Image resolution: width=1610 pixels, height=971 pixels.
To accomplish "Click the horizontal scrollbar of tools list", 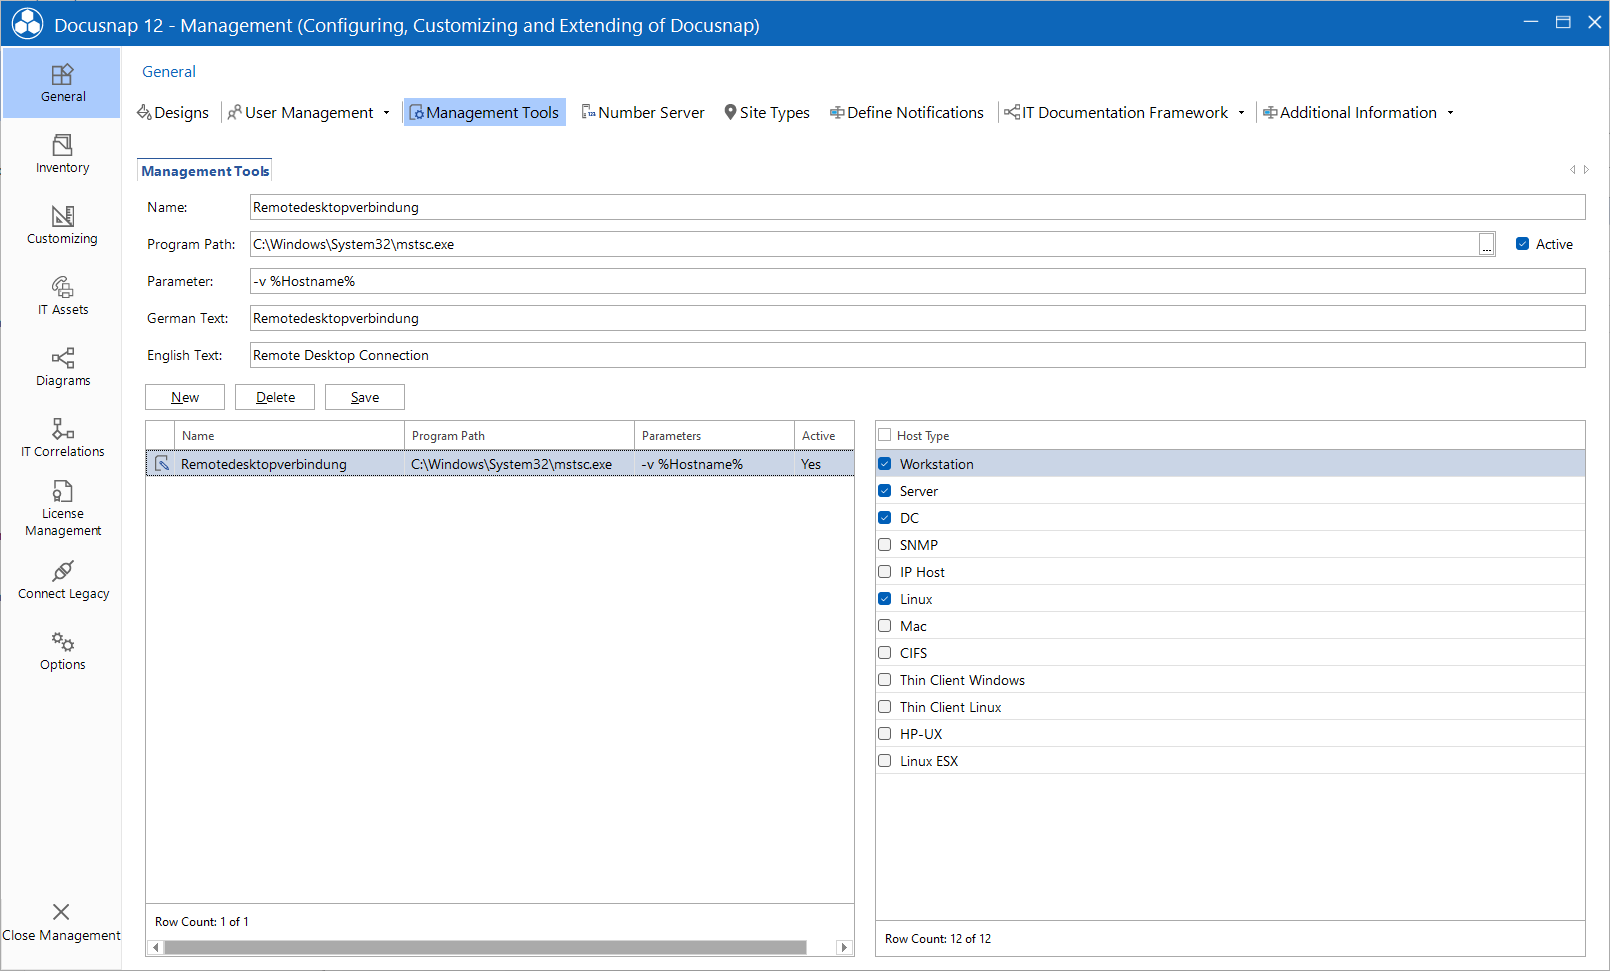I will click(485, 947).
